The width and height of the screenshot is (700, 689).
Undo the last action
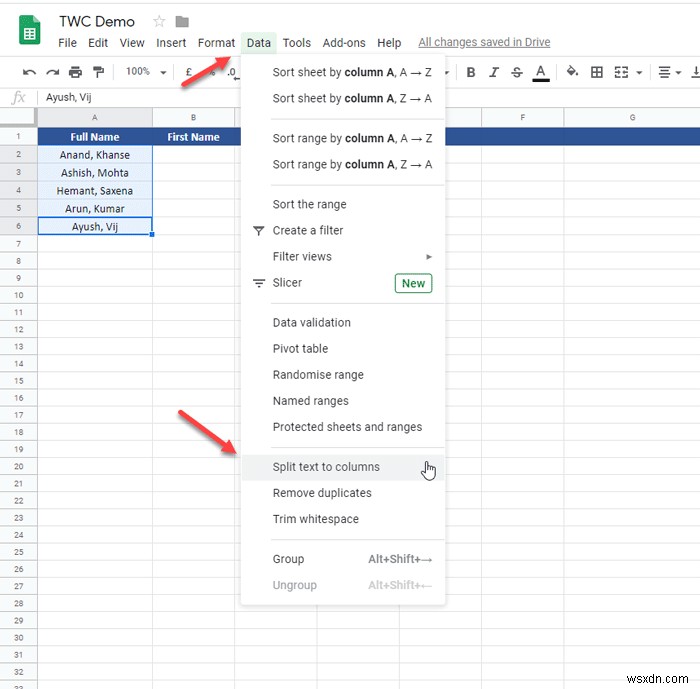(x=29, y=72)
